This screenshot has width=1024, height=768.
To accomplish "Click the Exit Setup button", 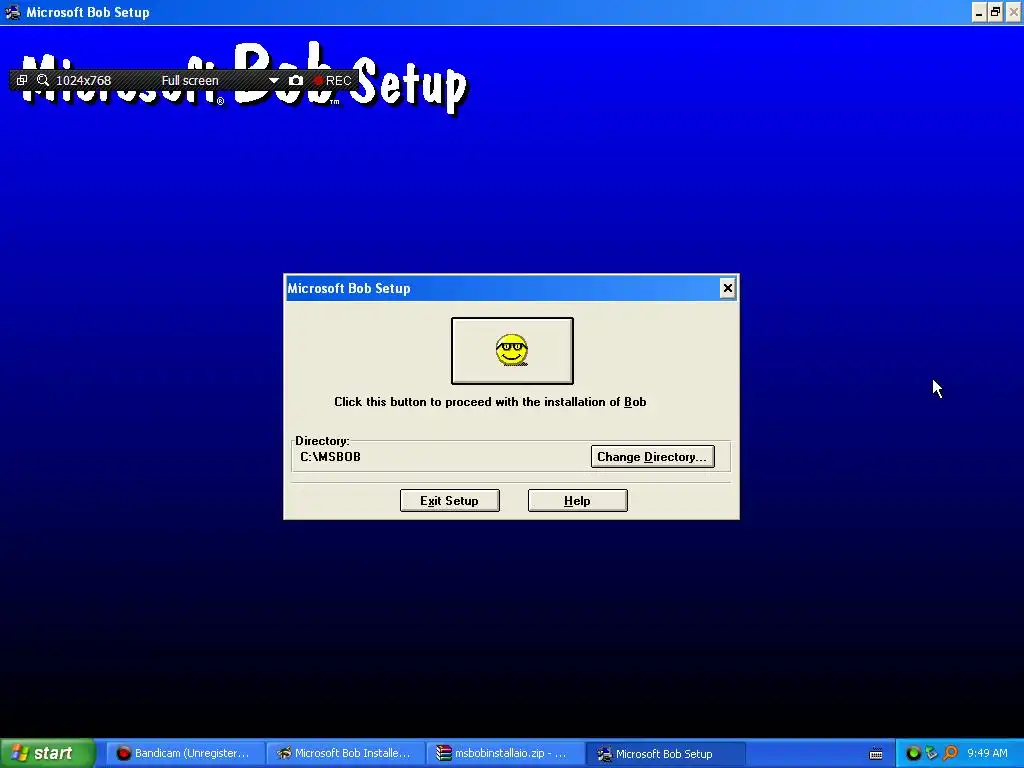I will (x=449, y=500).
